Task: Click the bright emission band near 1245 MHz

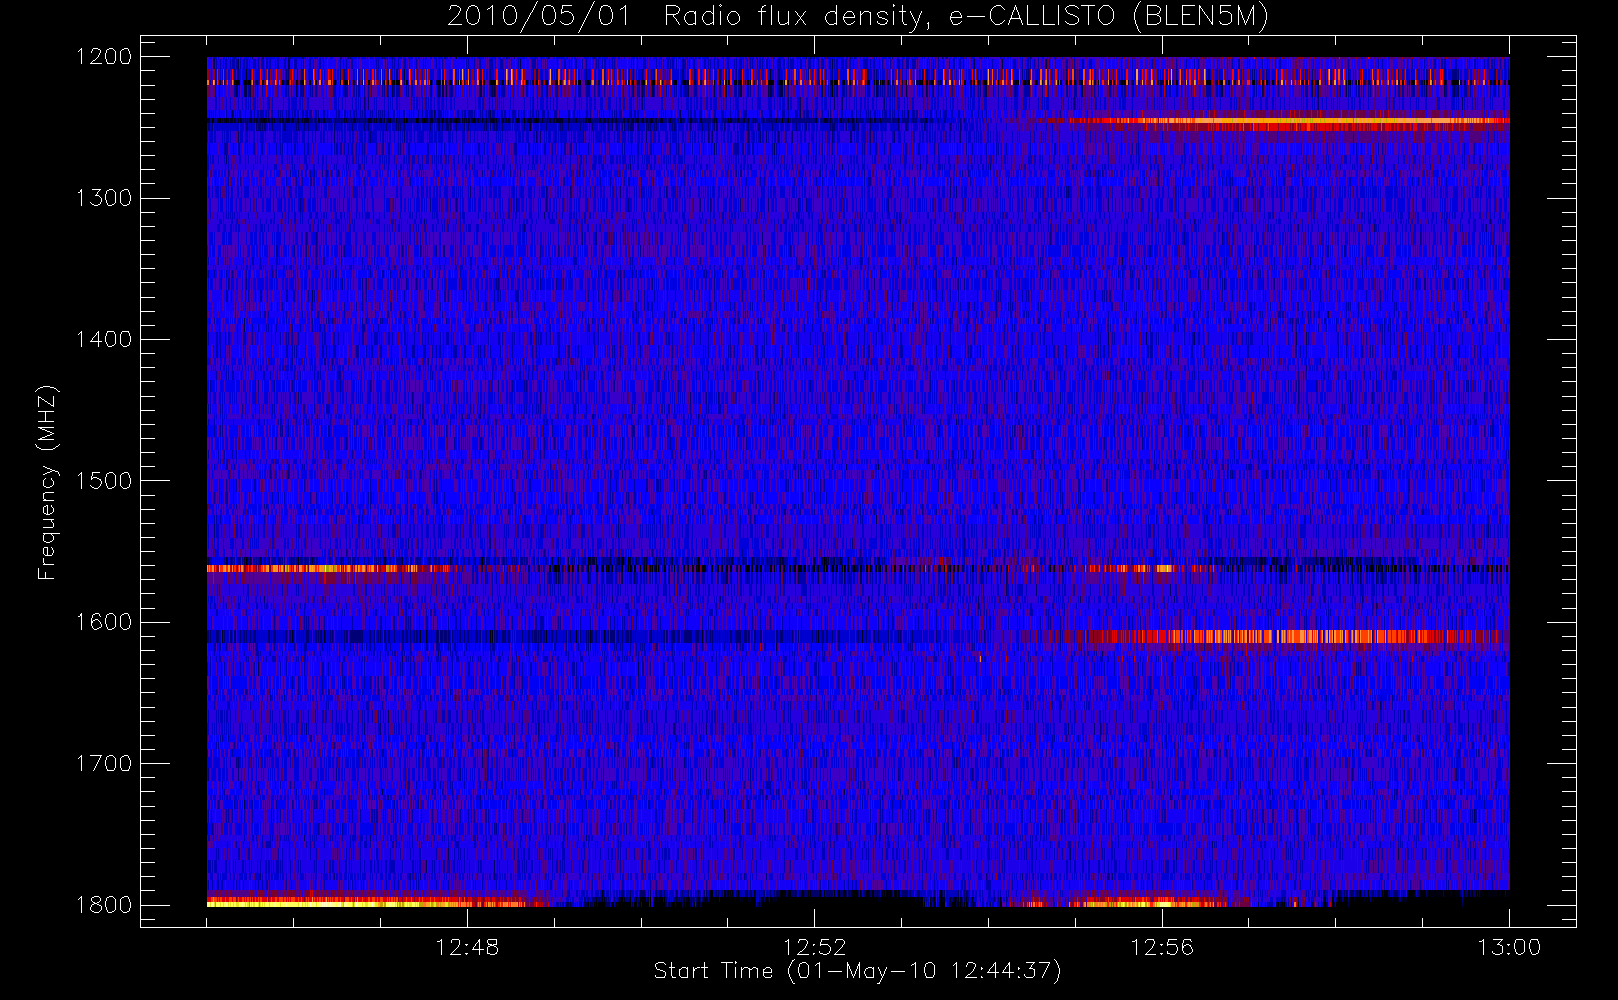Action: point(1290,121)
